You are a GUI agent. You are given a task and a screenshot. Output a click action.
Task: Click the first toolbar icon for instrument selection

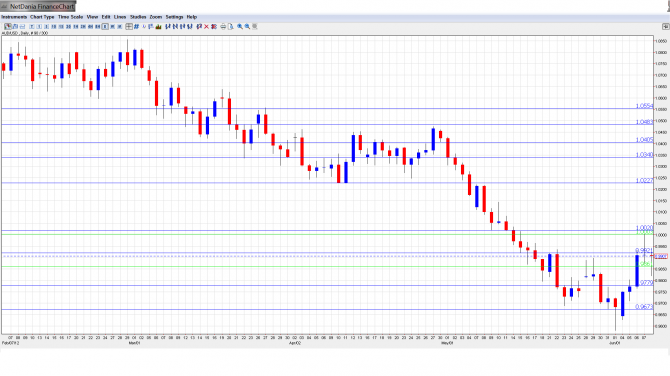[8, 26]
